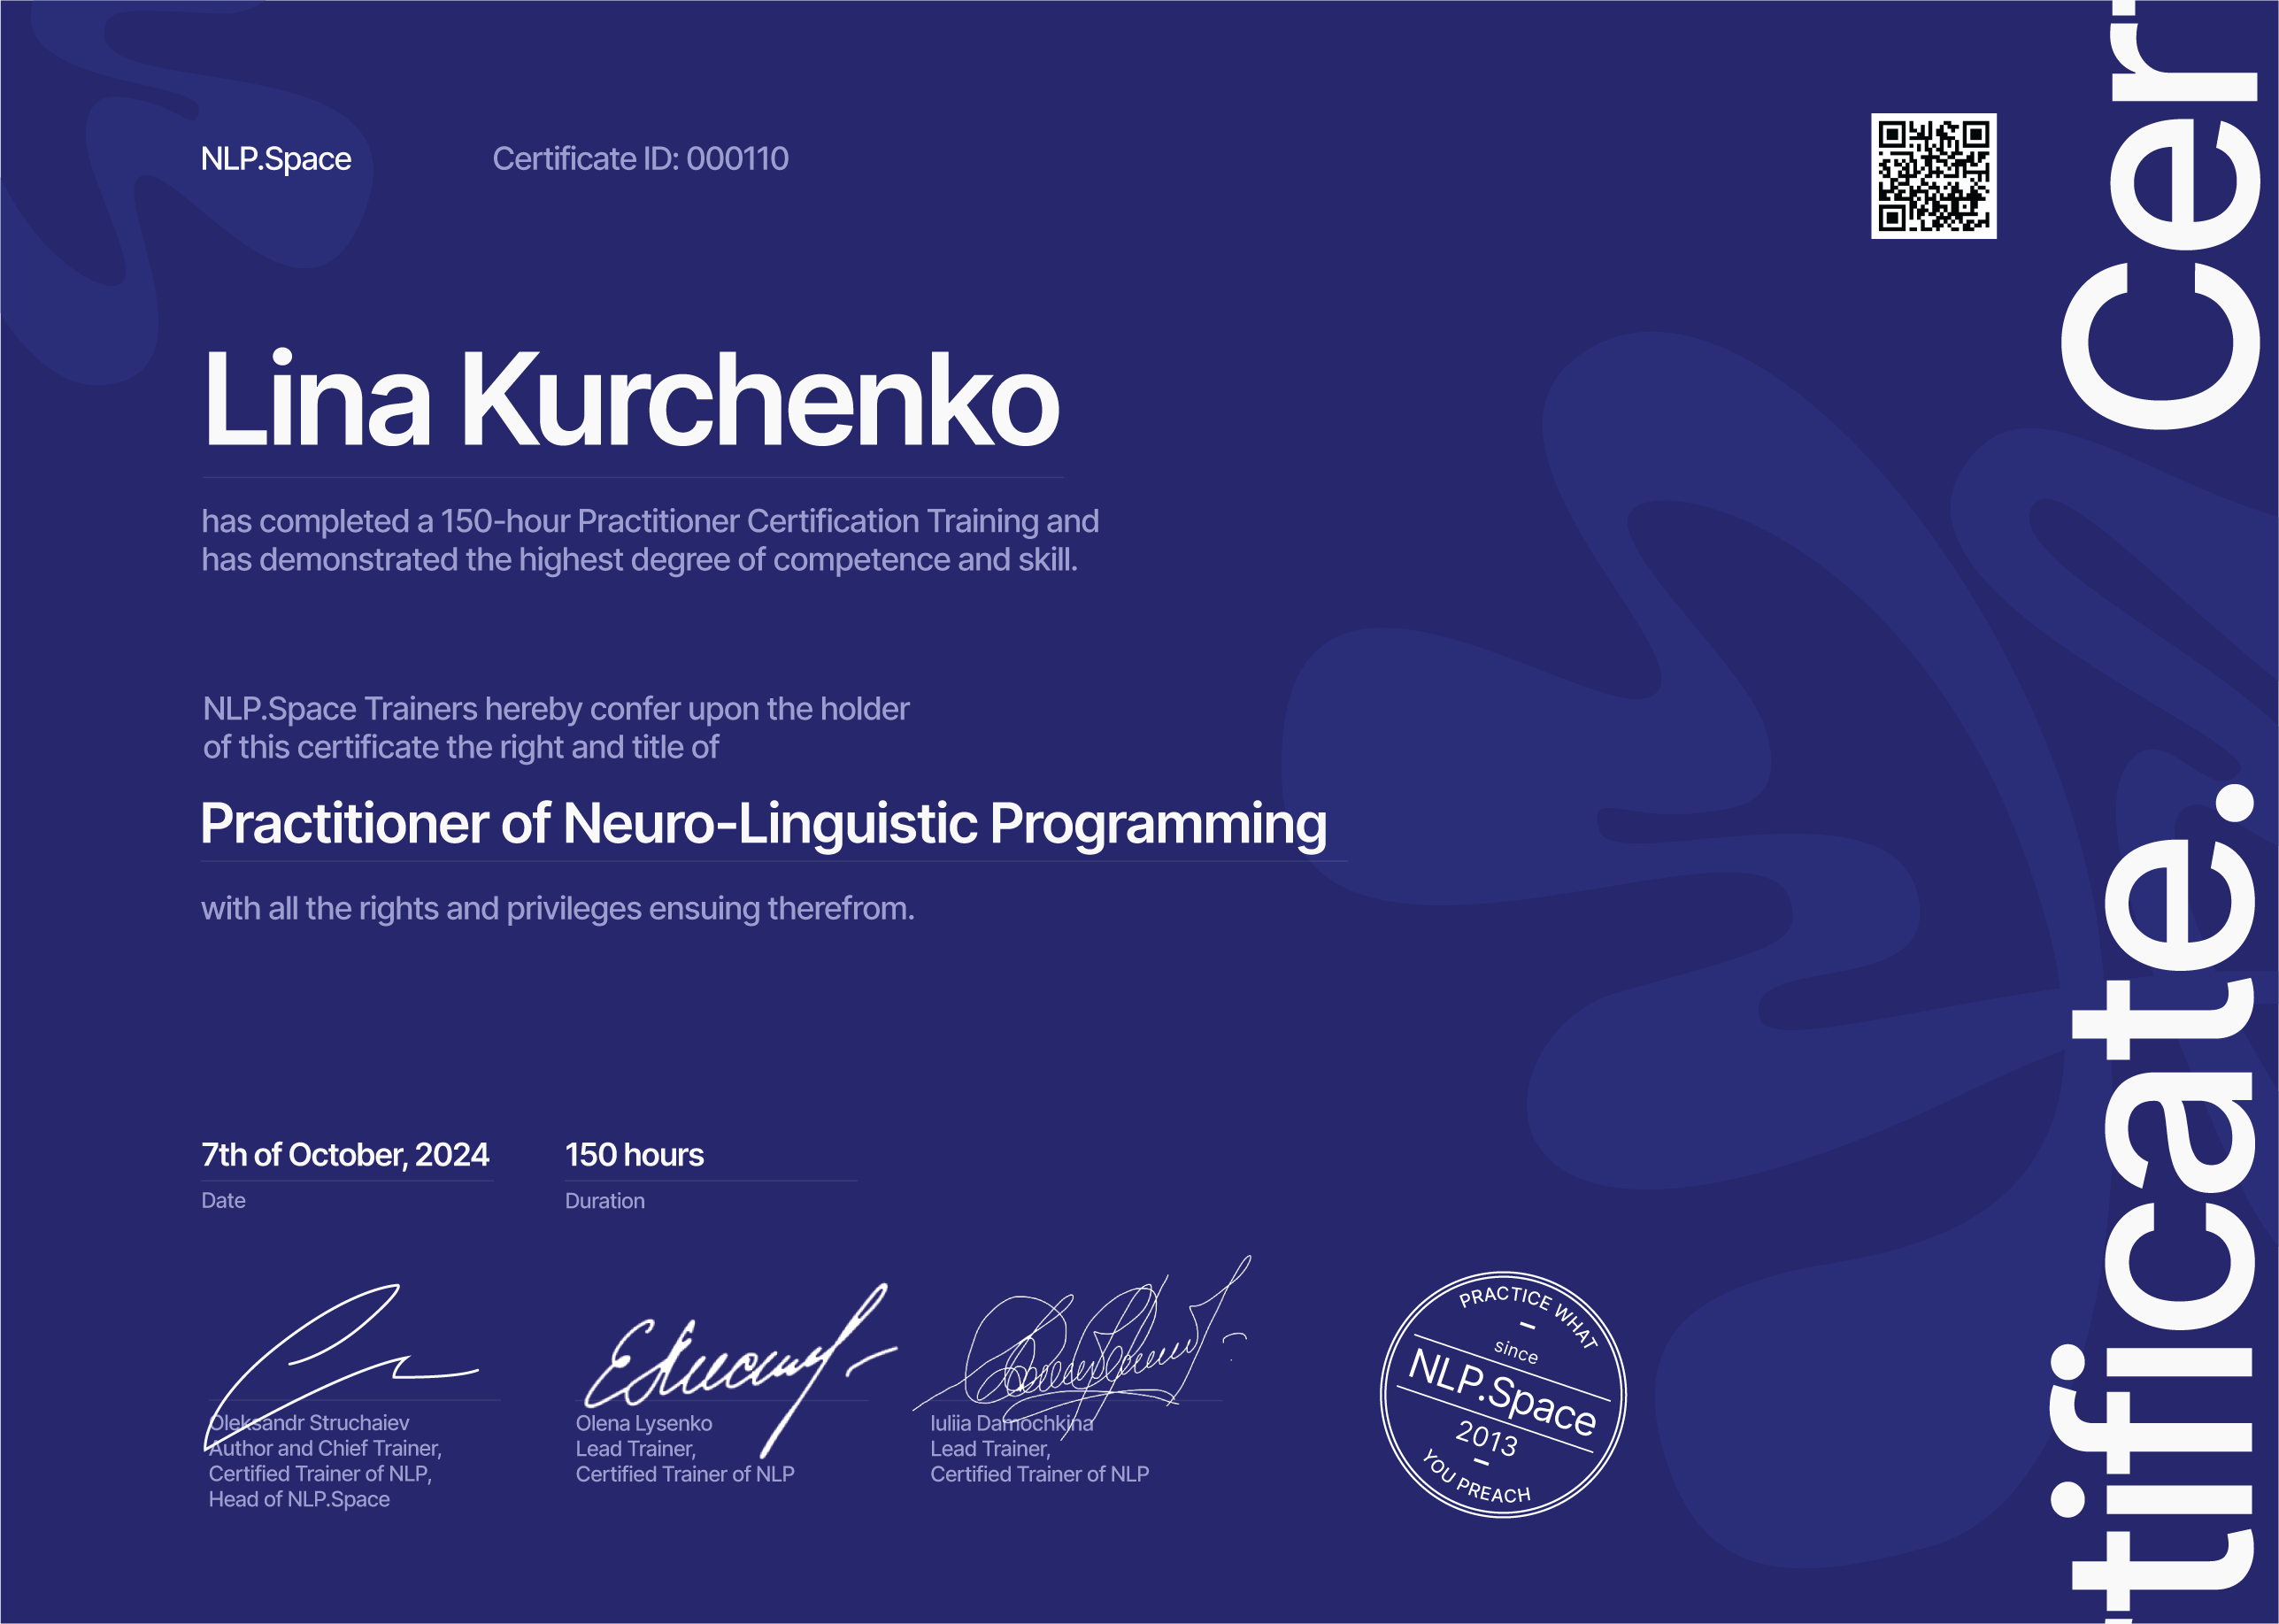This screenshot has height=1624, width=2279.
Task: Select the name Lina Kurchenko
Action: (x=630, y=400)
